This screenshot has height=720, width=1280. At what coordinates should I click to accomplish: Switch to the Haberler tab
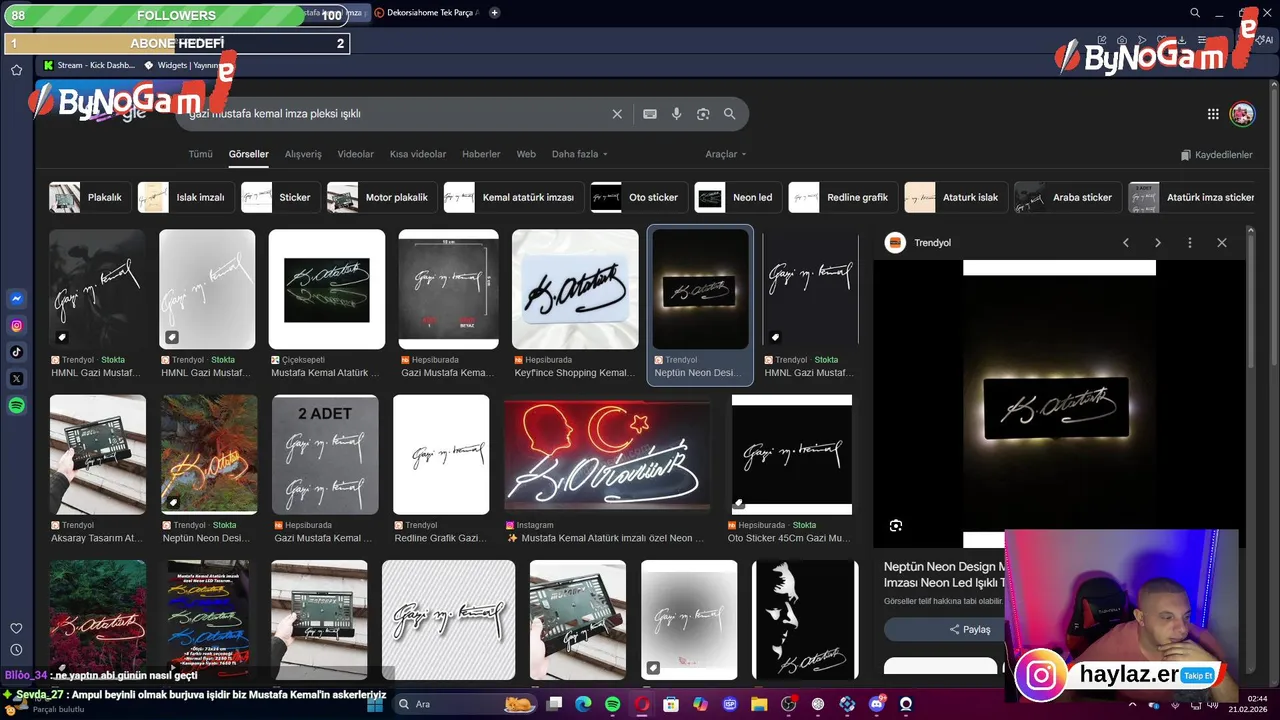pos(481,154)
